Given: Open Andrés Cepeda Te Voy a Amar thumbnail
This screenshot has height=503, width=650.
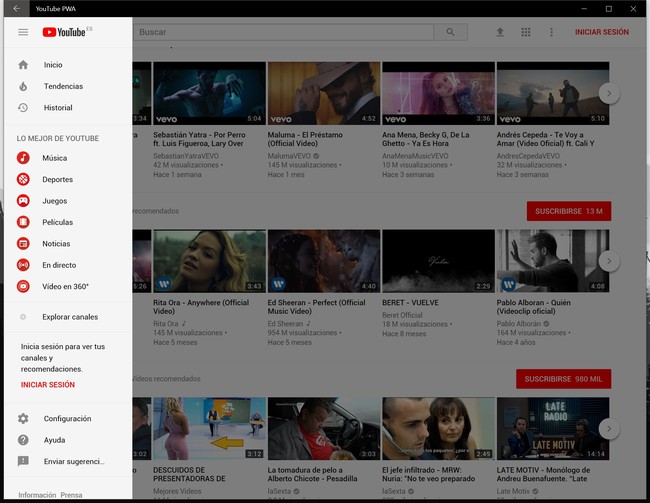Looking at the screenshot, I should [x=553, y=93].
